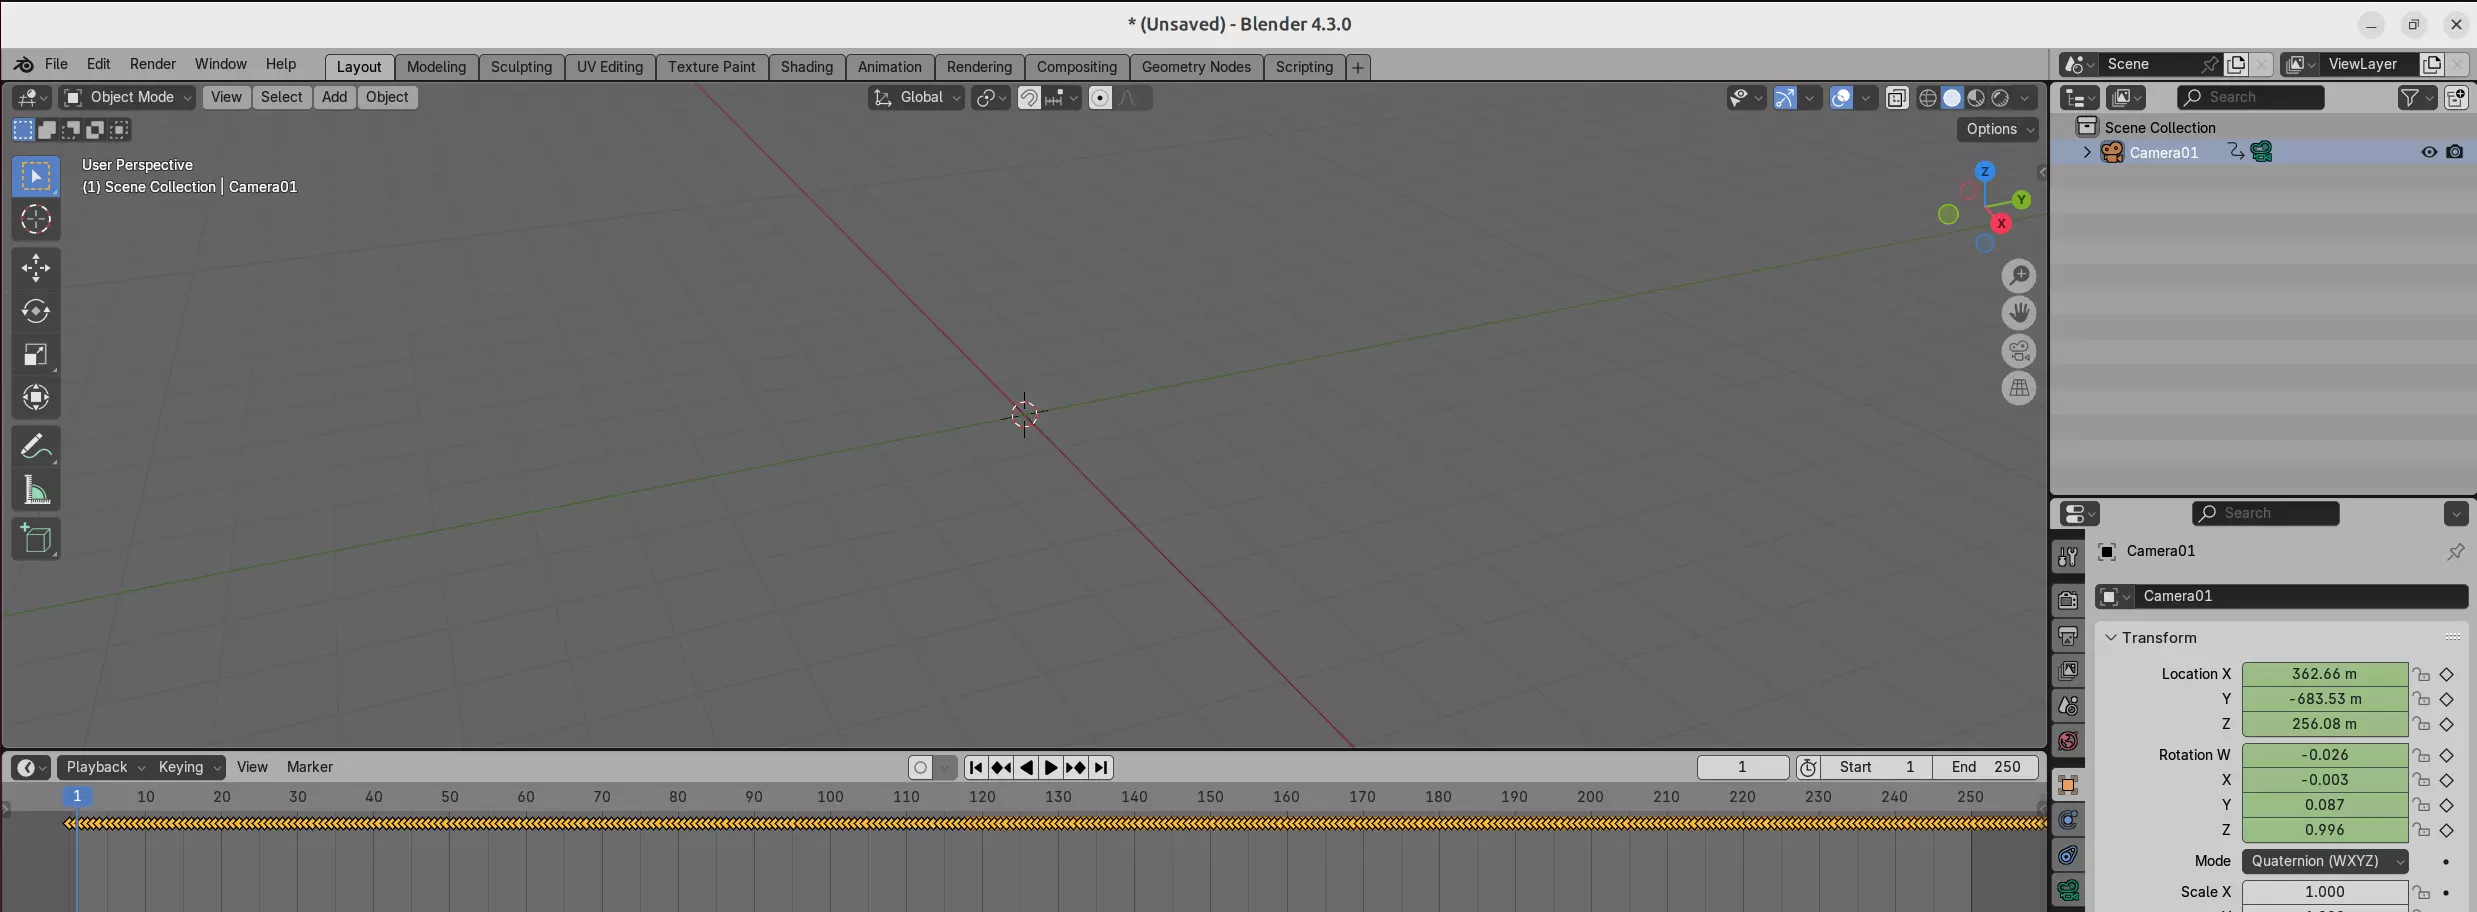Pin the Camera01 properties panel
The image size is (2477, 912).
(x=2455, y=552)
